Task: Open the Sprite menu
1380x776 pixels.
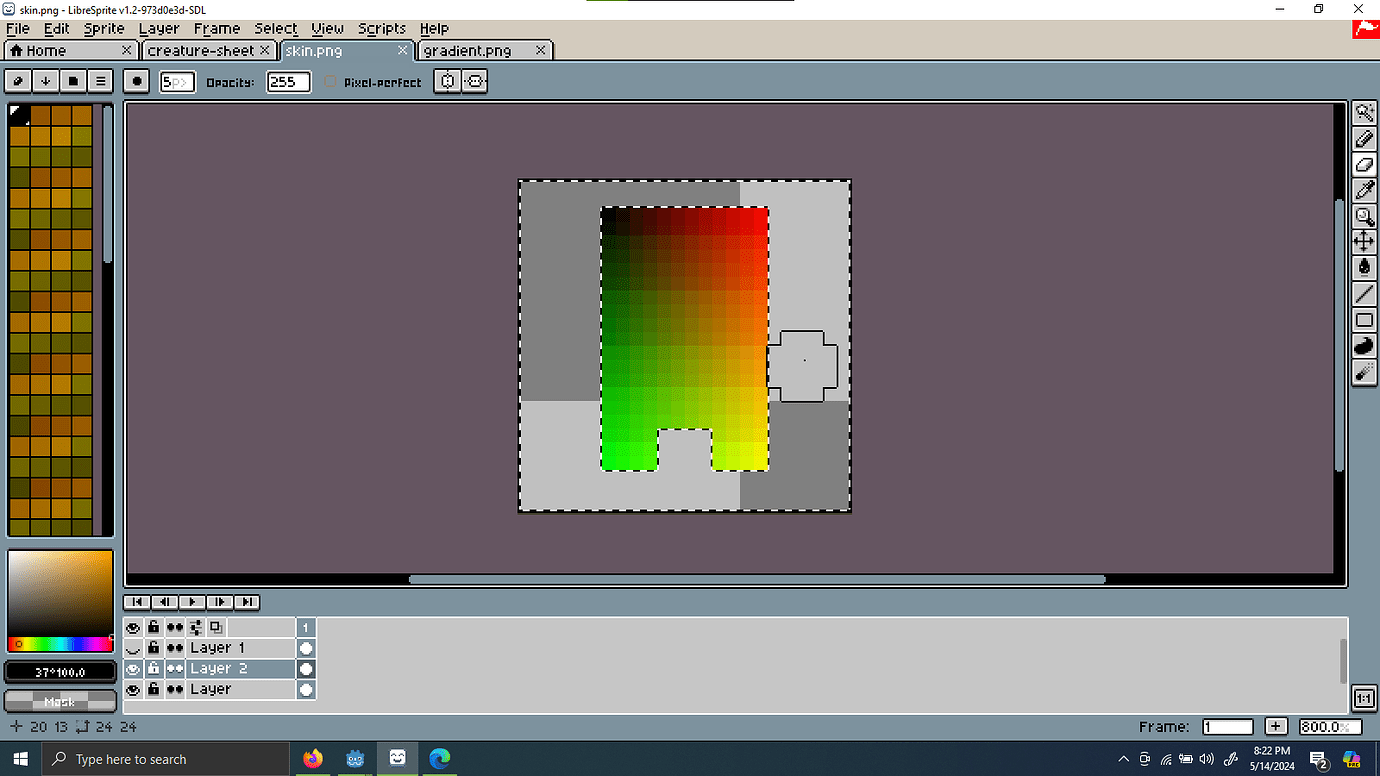Action: pos(104,28)
